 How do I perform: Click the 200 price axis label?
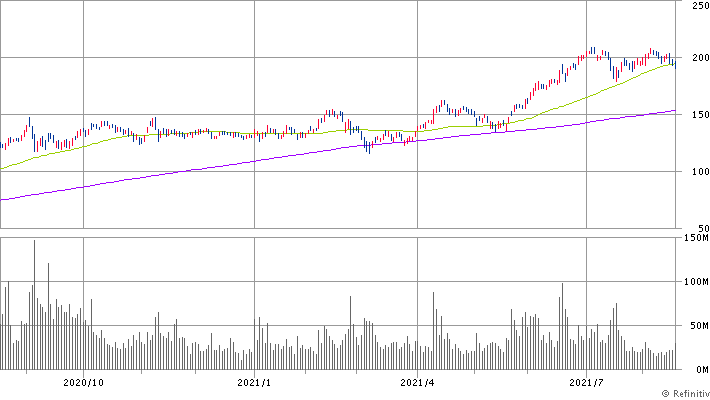pos(700,58)
